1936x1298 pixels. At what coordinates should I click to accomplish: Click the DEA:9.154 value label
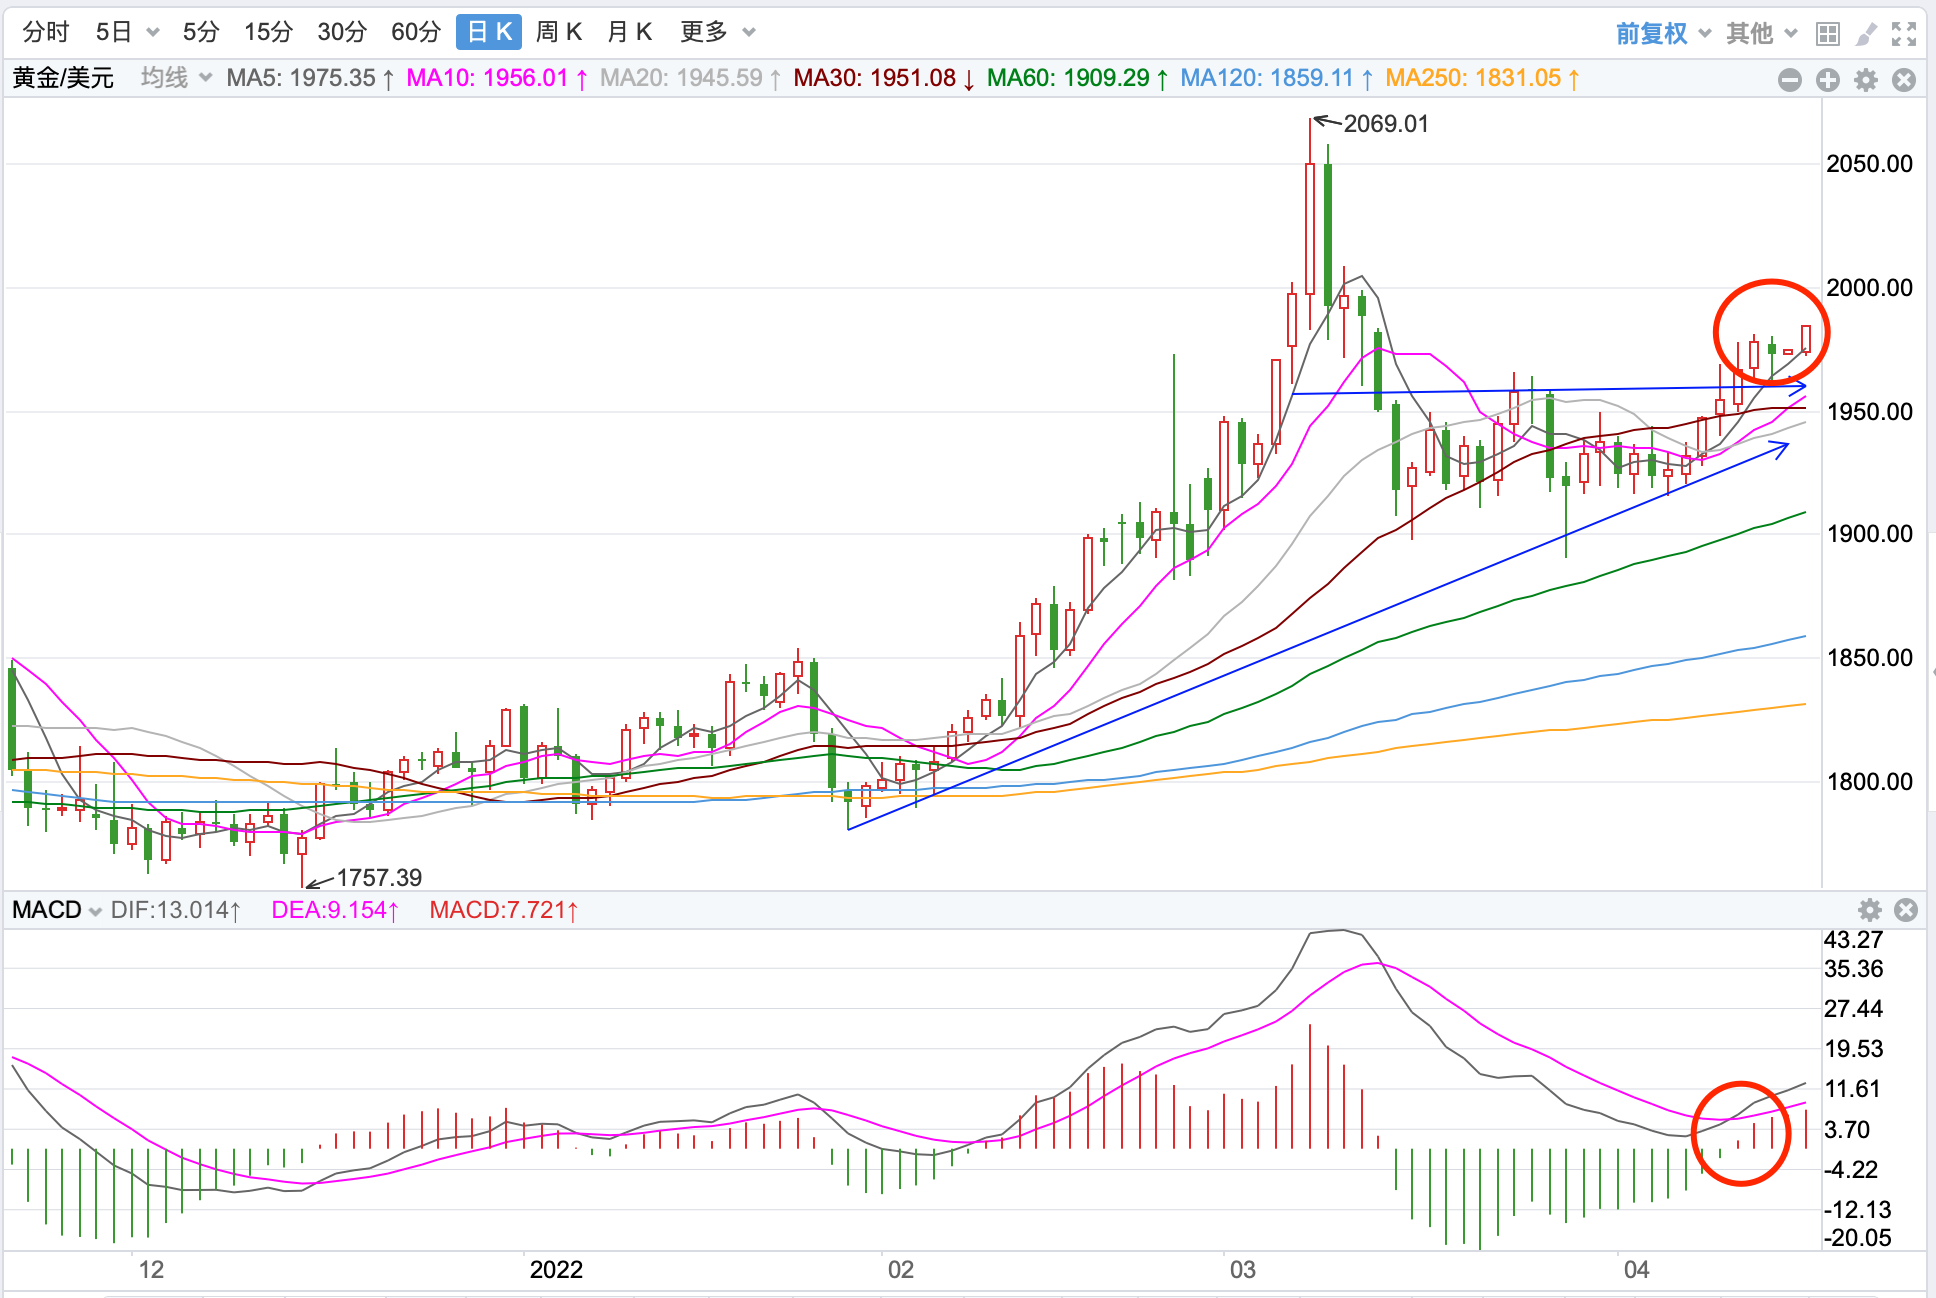click(335, 910)
